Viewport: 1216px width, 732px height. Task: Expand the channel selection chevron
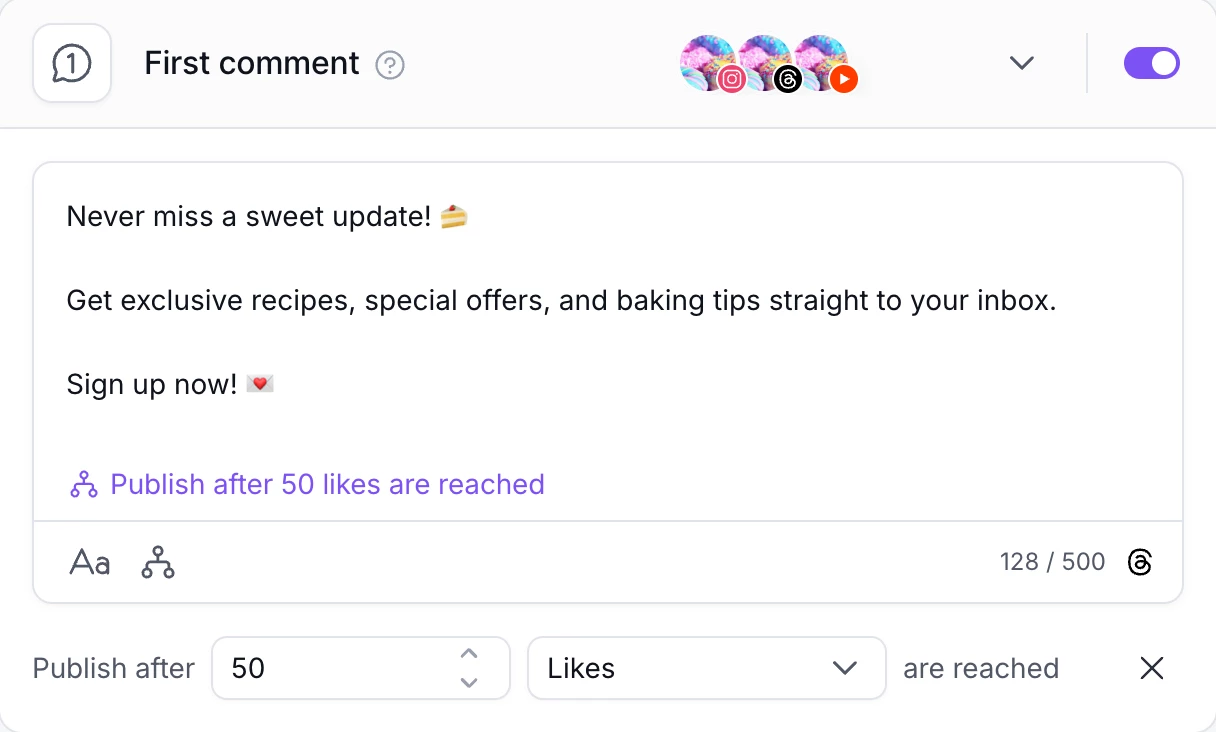[x=1021, y=62]
